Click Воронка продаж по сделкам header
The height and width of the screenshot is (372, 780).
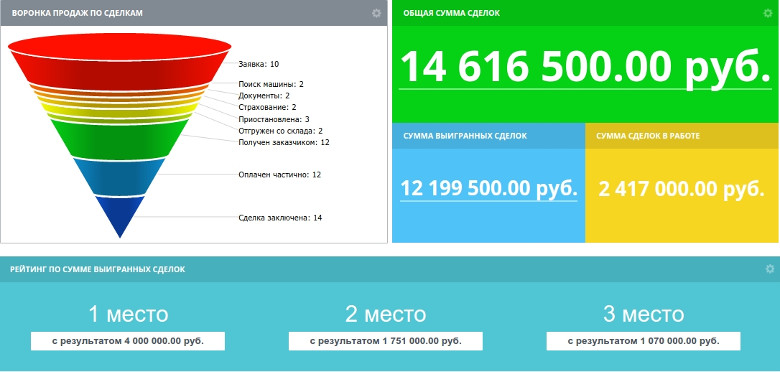tap(77, 13)
